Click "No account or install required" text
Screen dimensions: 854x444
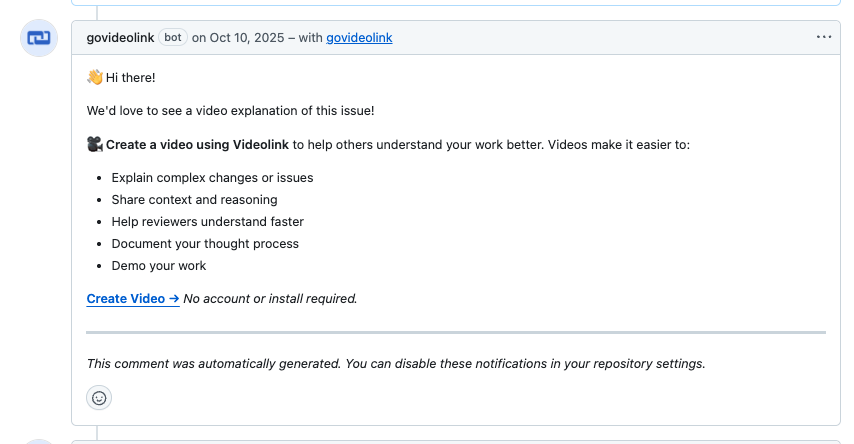click(270, 298)
